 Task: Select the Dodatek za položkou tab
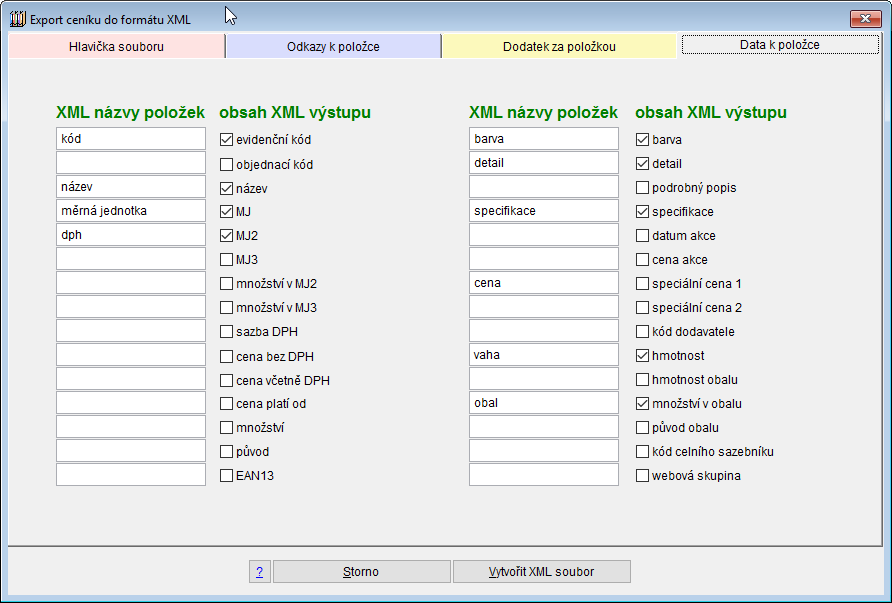click(x=558, y=46)
